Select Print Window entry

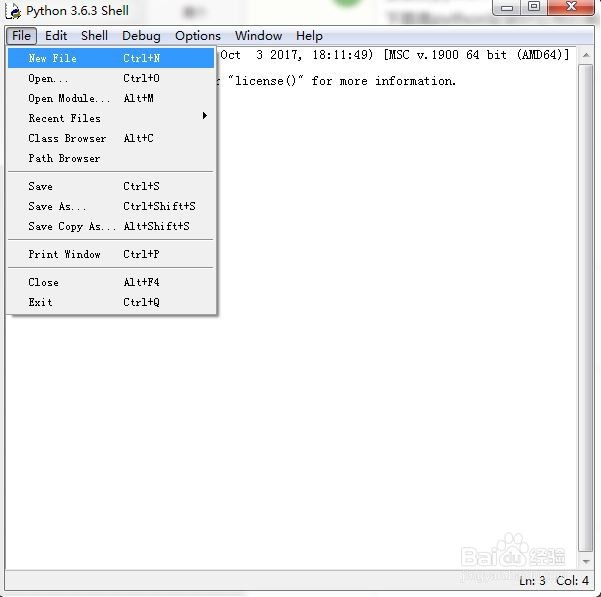click(x=111, y=254)
